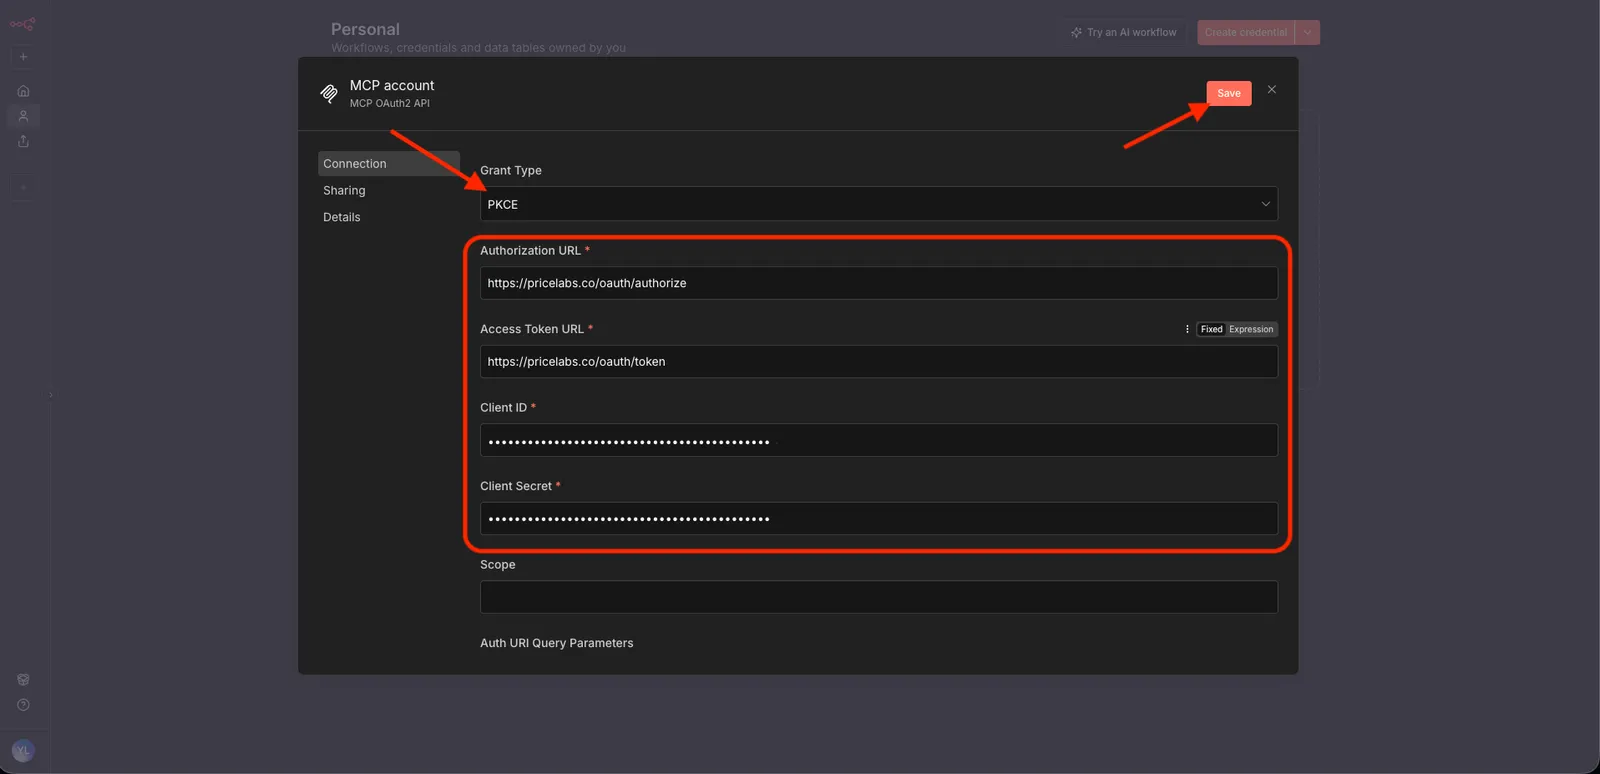The height and width of the screenshot is (774, 1600).
Task: Click the plus add button in left sidebar
Action: pos(23,57)
